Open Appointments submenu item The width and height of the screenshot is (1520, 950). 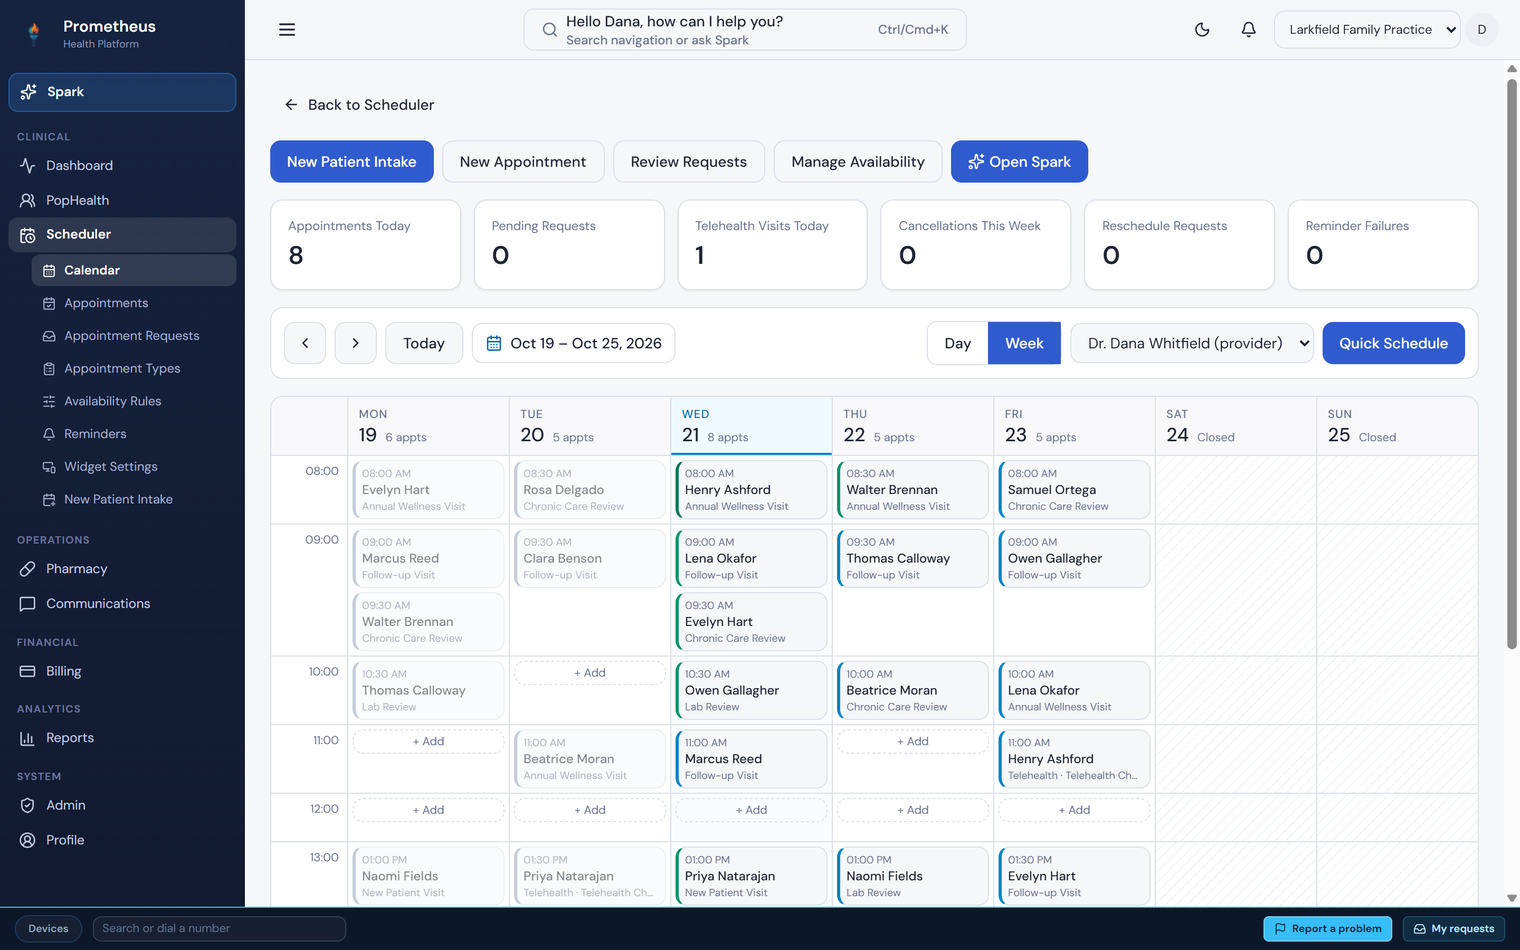pyautogui.click(x=134, y=303)
